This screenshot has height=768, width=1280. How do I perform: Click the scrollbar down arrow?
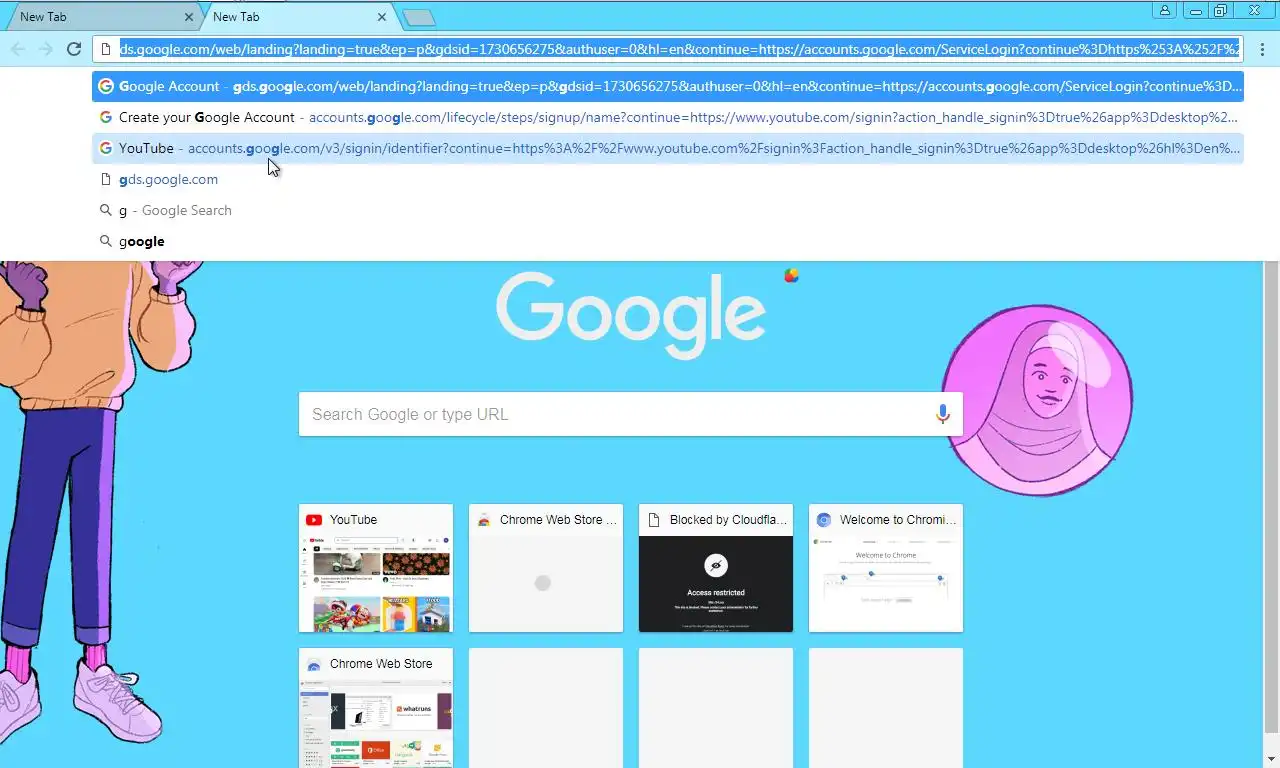coord(1272,760)
